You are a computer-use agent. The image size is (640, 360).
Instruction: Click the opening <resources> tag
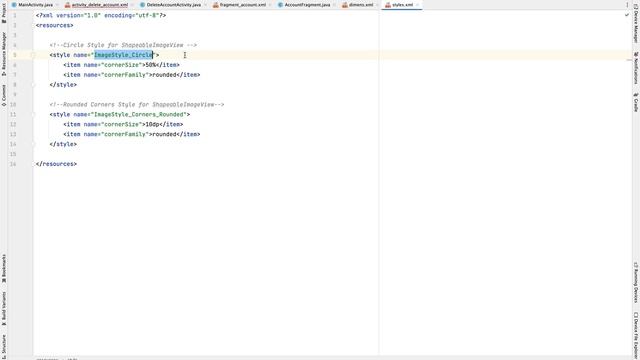[x=54, y=25]
